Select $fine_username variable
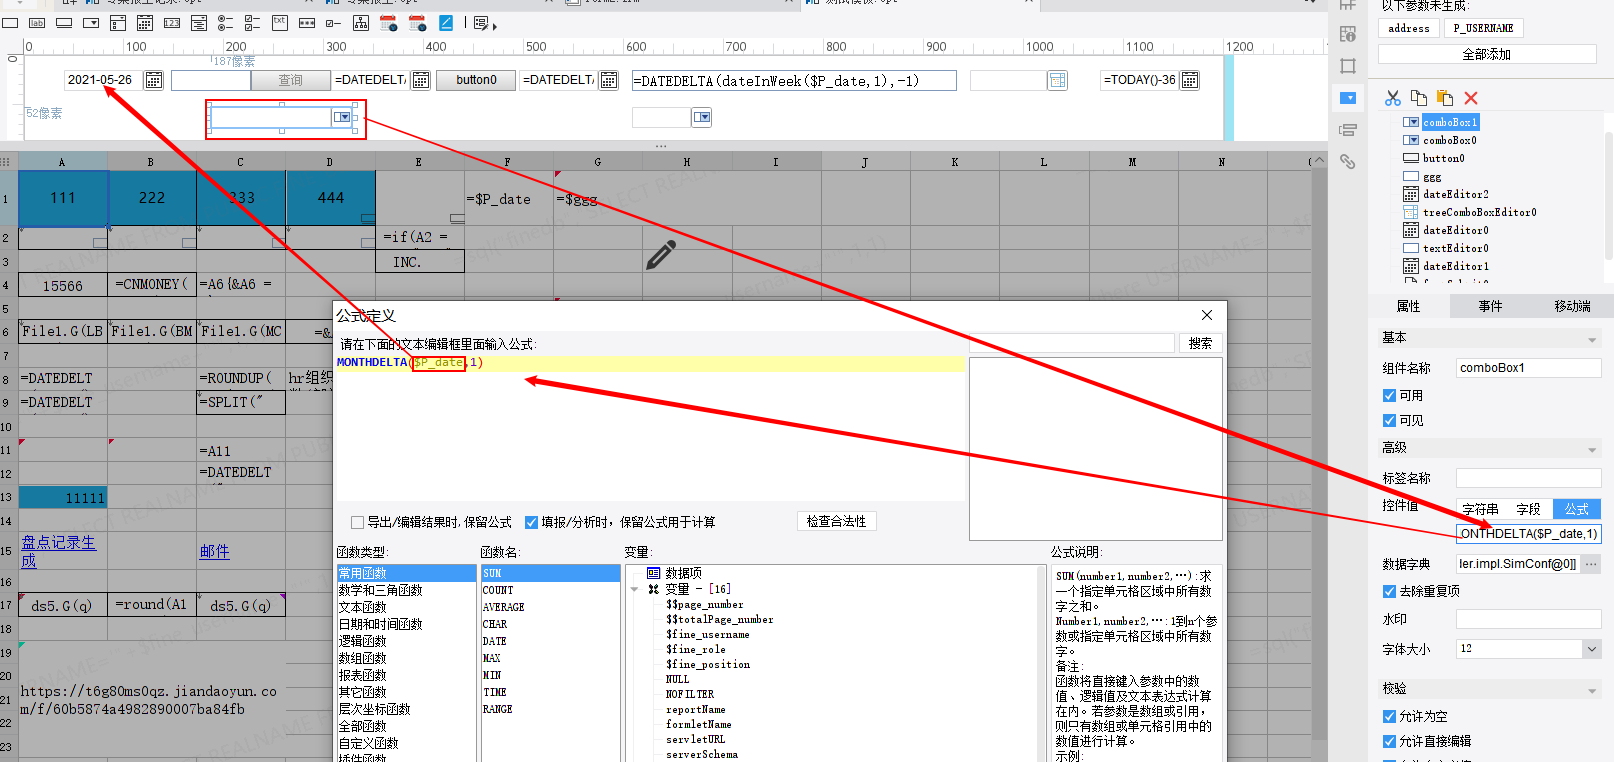 (708, 634)
